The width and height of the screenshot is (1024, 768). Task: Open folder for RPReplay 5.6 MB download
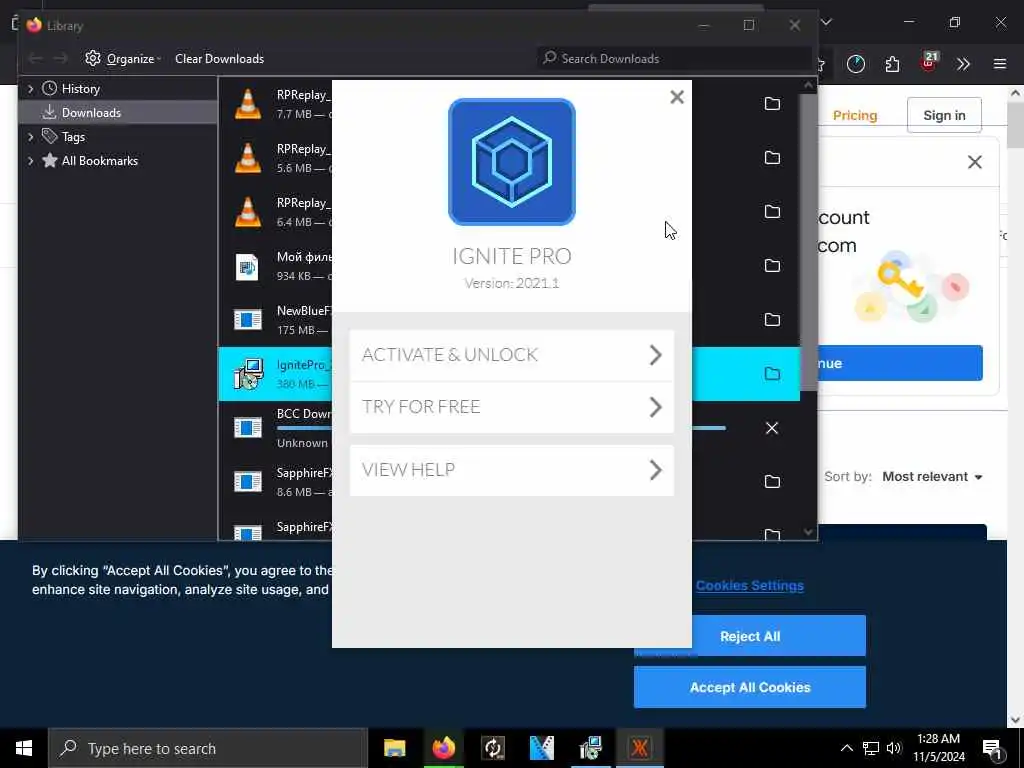coord(772,157)
